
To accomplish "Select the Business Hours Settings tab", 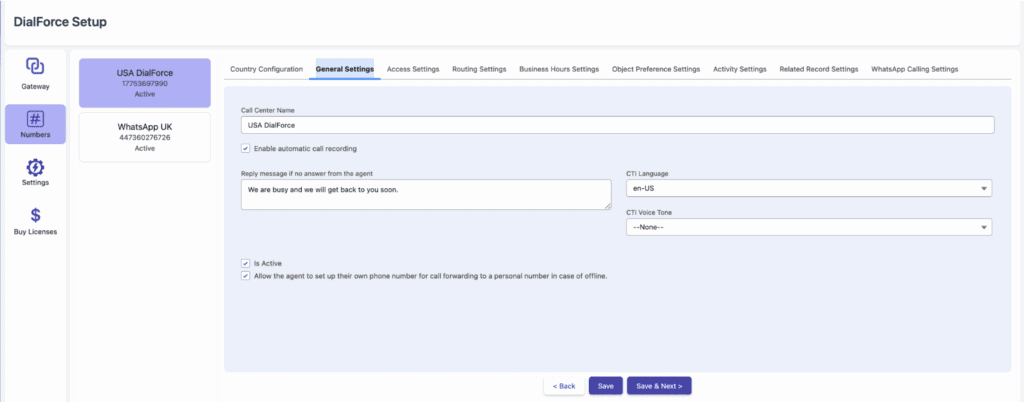I will pyautogui.click(x=559, y=69).
